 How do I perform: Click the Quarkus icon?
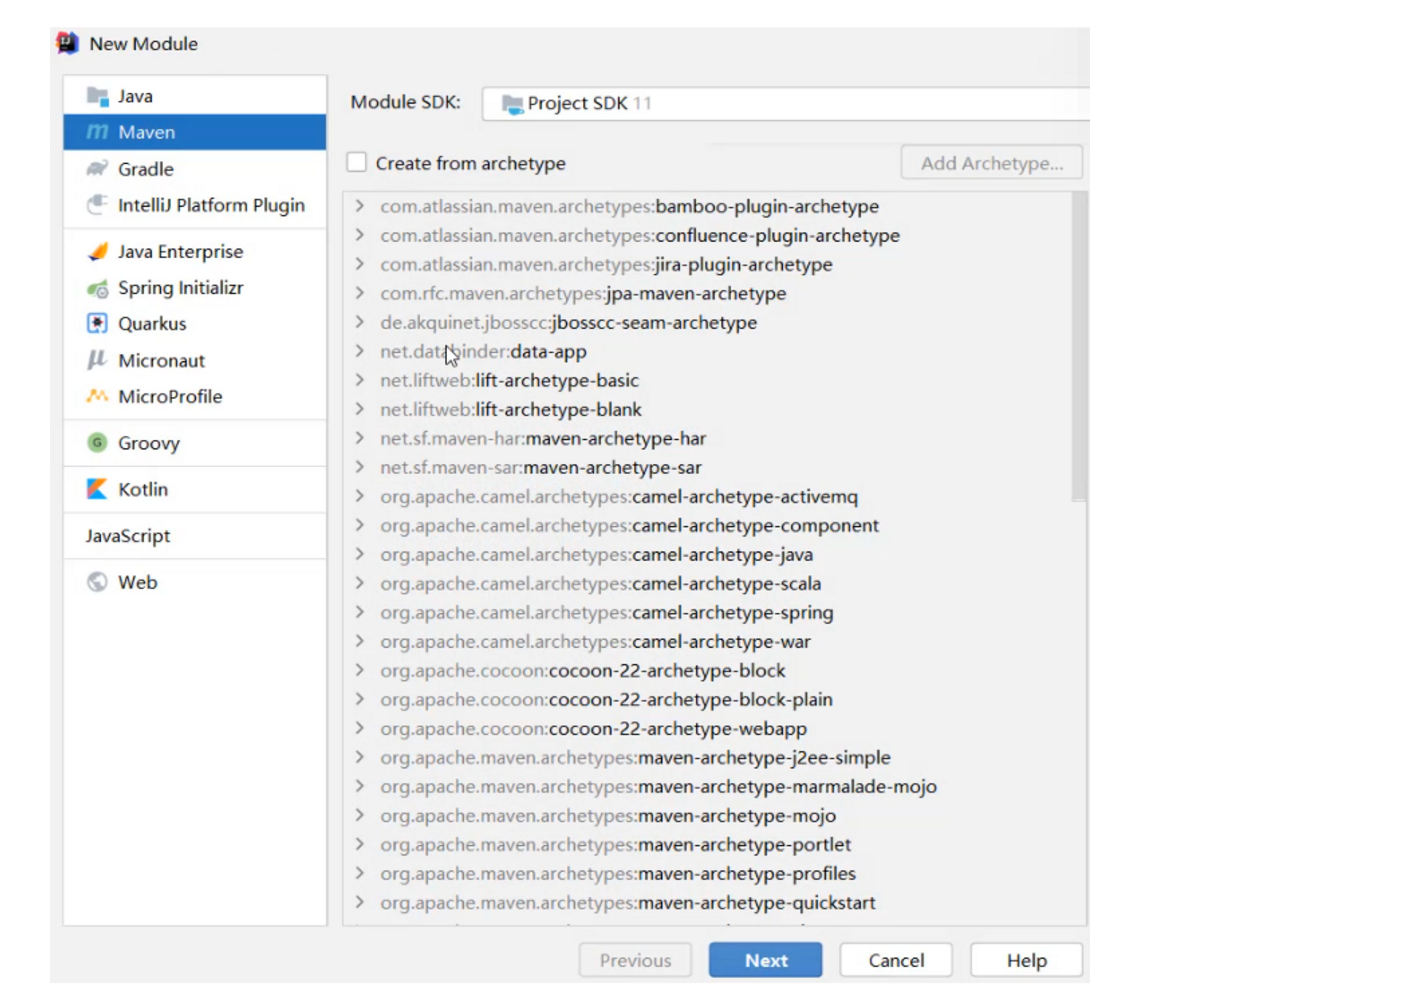tap(97, 323)
